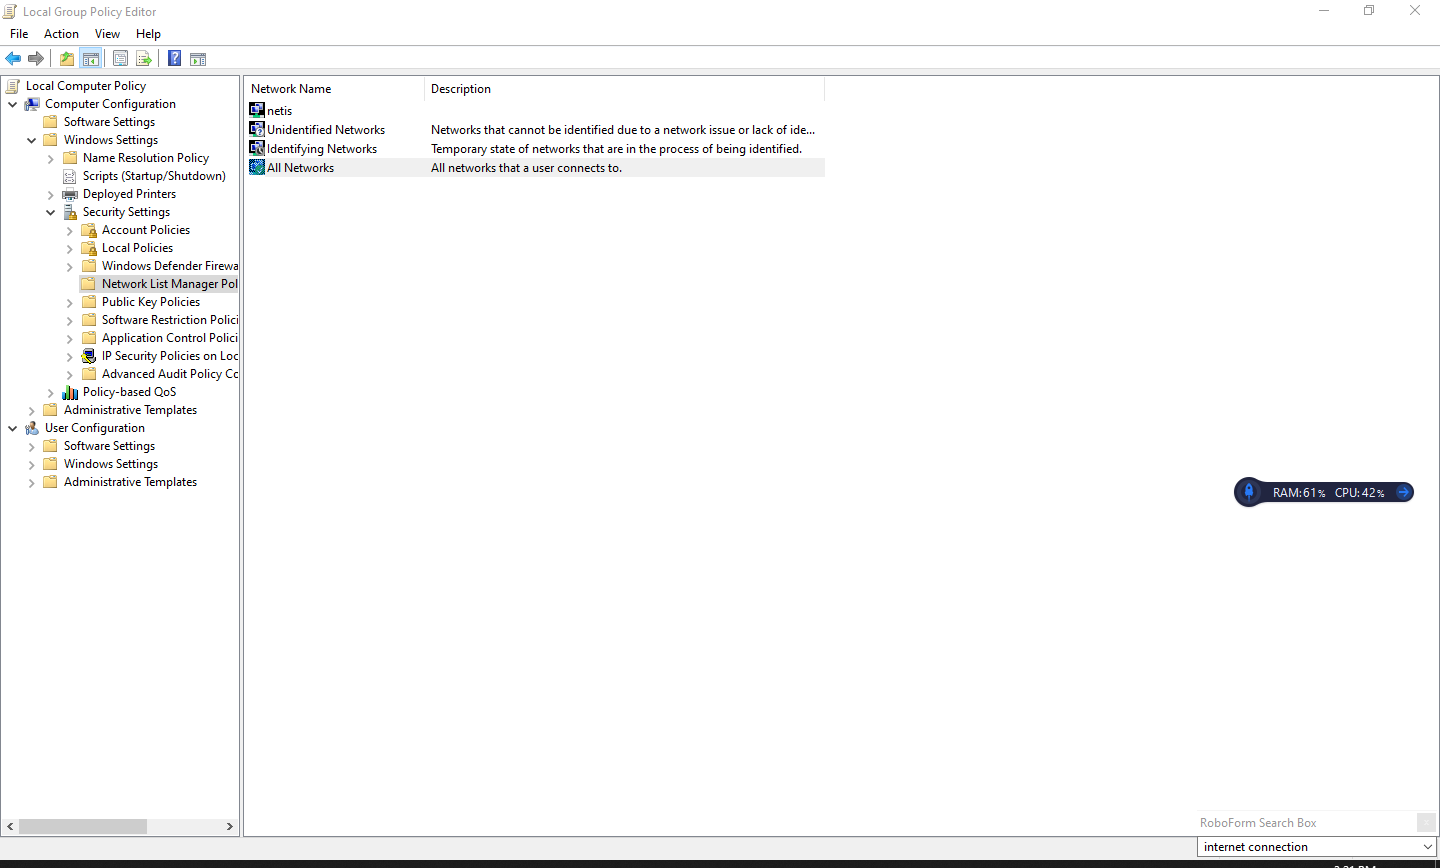This screenshot has width=1440, height=868.
Task: Expand the Account Policies node
Action: click(70, 231)
